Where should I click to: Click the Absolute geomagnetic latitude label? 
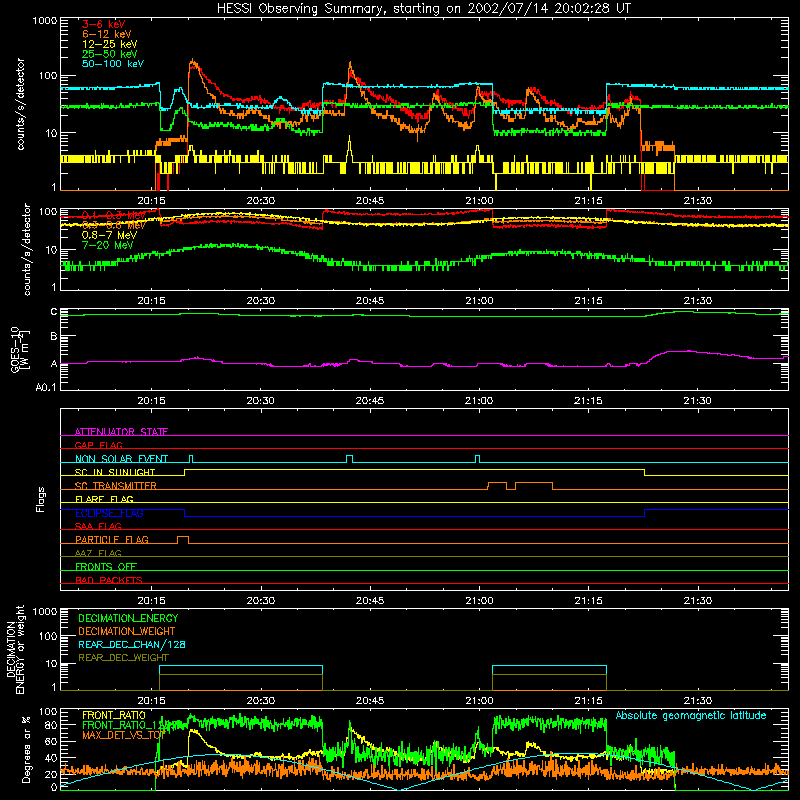coord(691,715)
